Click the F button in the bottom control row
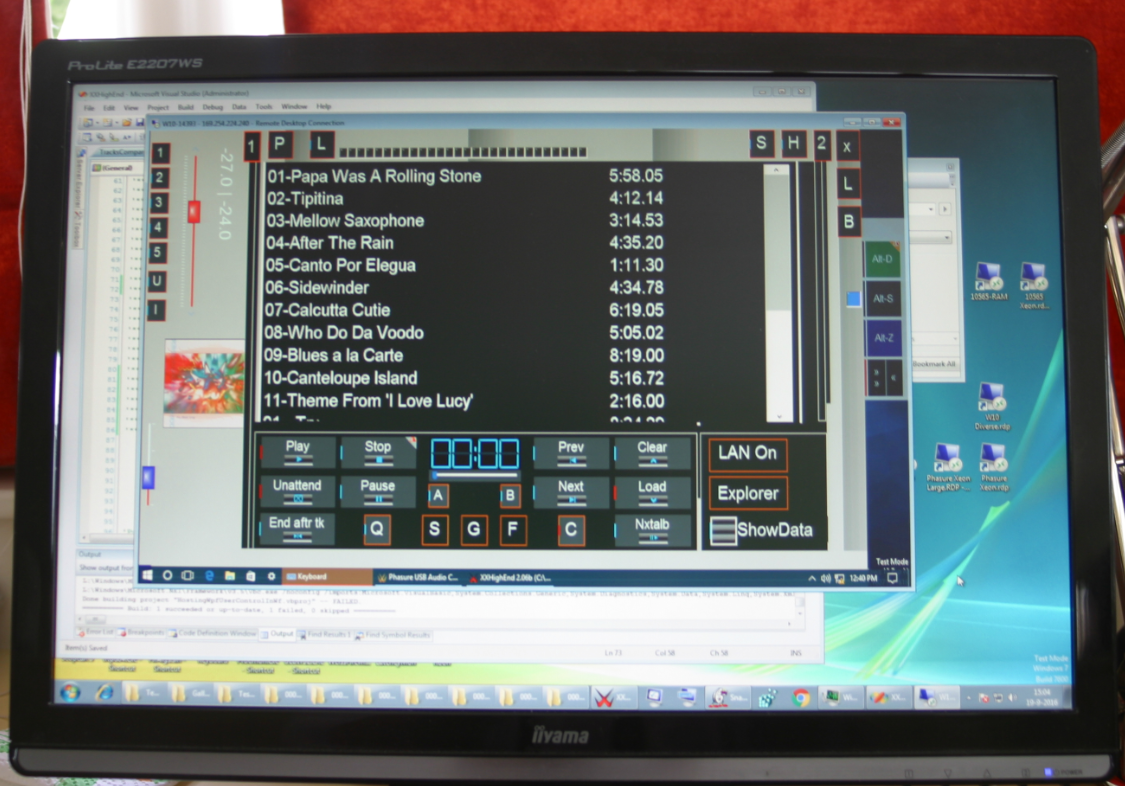The width and height of the screenshot is (1125, 786). [513, 531]
